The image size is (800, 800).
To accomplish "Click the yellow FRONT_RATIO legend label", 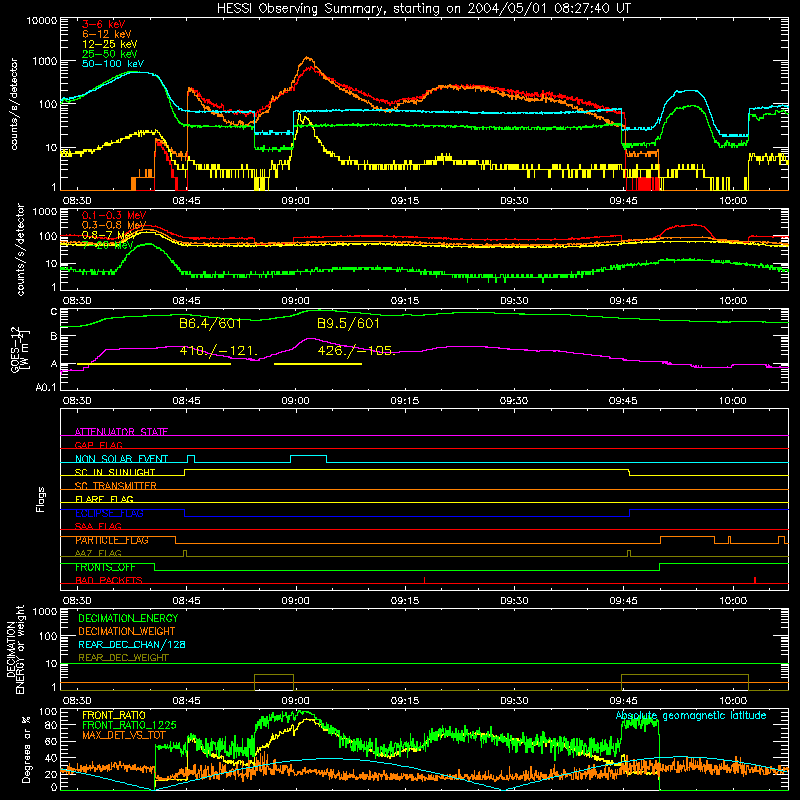I will pyautogui.click(x=114, y=715).
